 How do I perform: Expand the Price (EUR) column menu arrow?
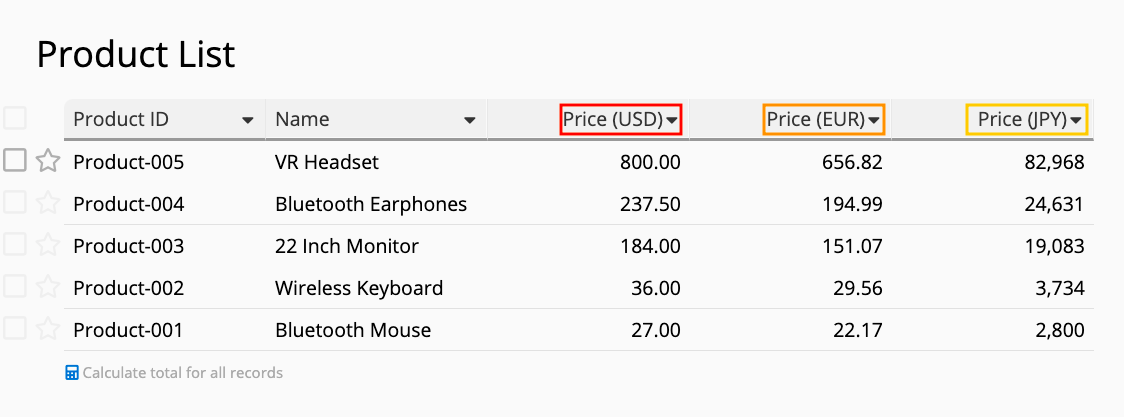tap(874, 120)
